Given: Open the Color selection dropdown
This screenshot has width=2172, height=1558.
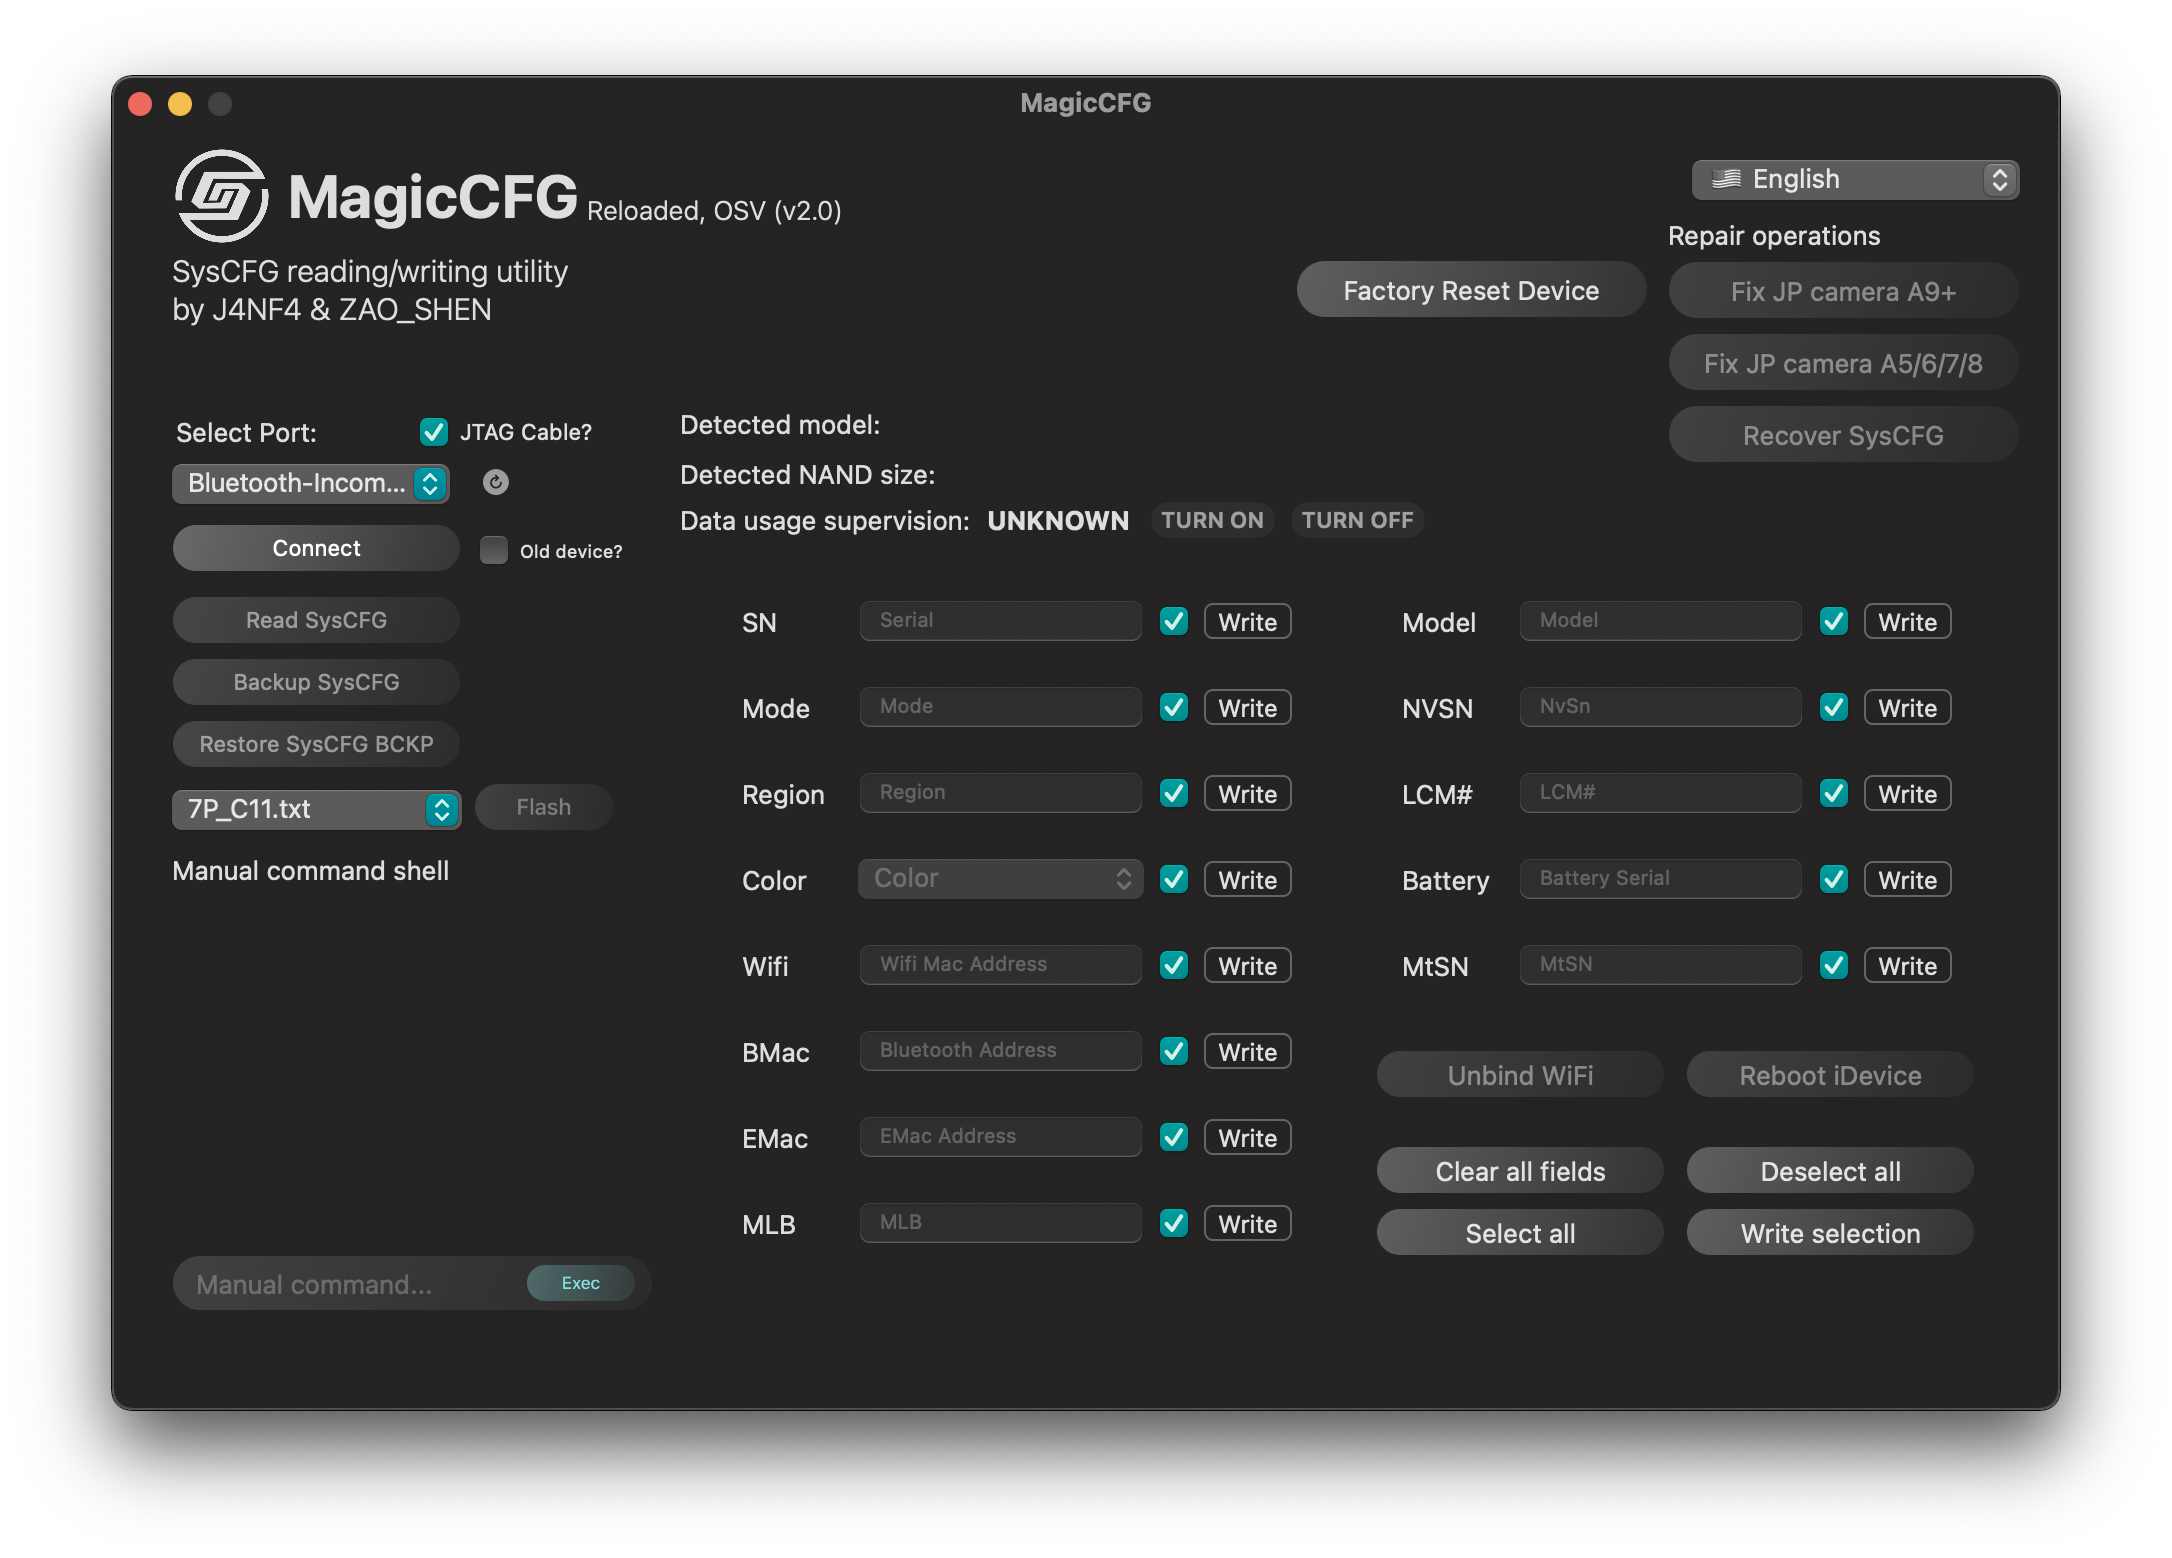Looking at the screenshot, I should (x=1001, y=879).
